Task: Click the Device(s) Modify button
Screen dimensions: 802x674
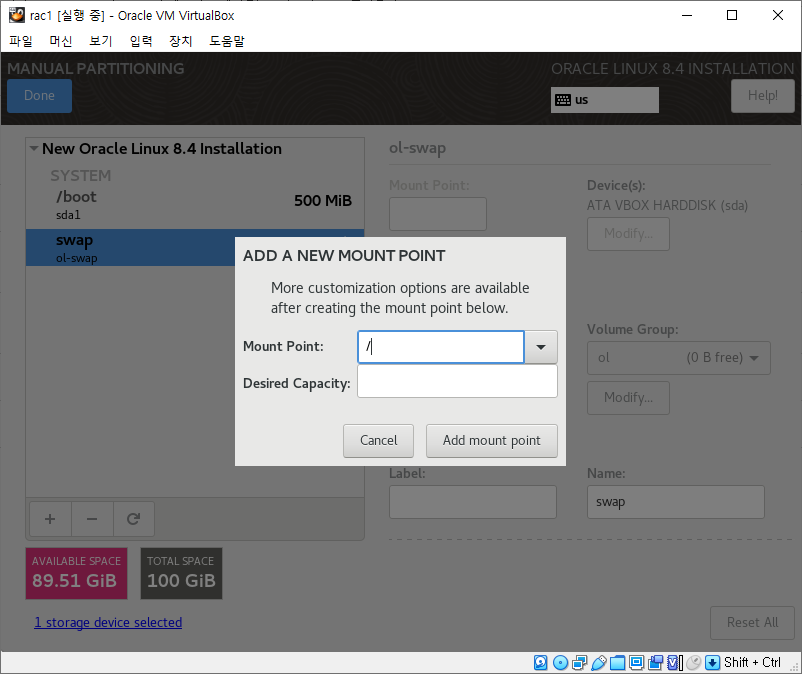Action: pos(628,234)
